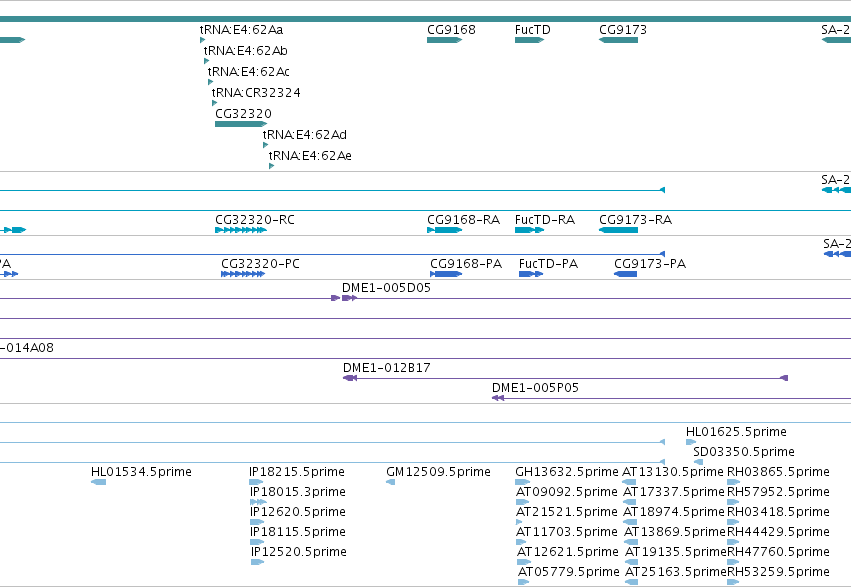Select protein FucTD-PA

point(531,274)
